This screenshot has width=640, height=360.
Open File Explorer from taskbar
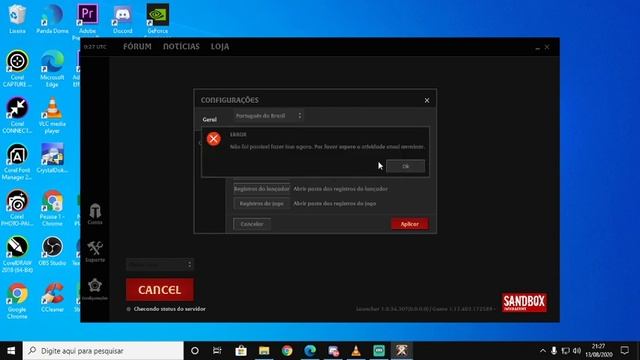[x=264, y=351]
